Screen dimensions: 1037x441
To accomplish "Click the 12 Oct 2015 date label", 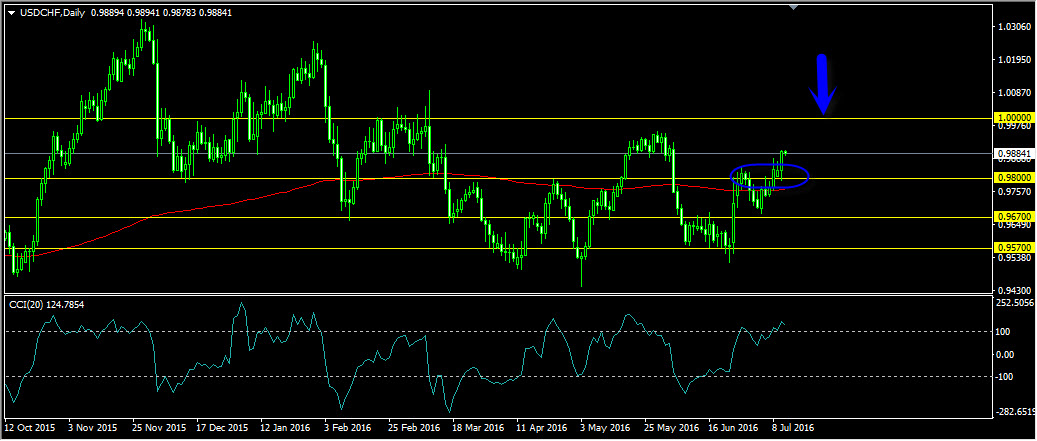I will (x=32, y=427).
